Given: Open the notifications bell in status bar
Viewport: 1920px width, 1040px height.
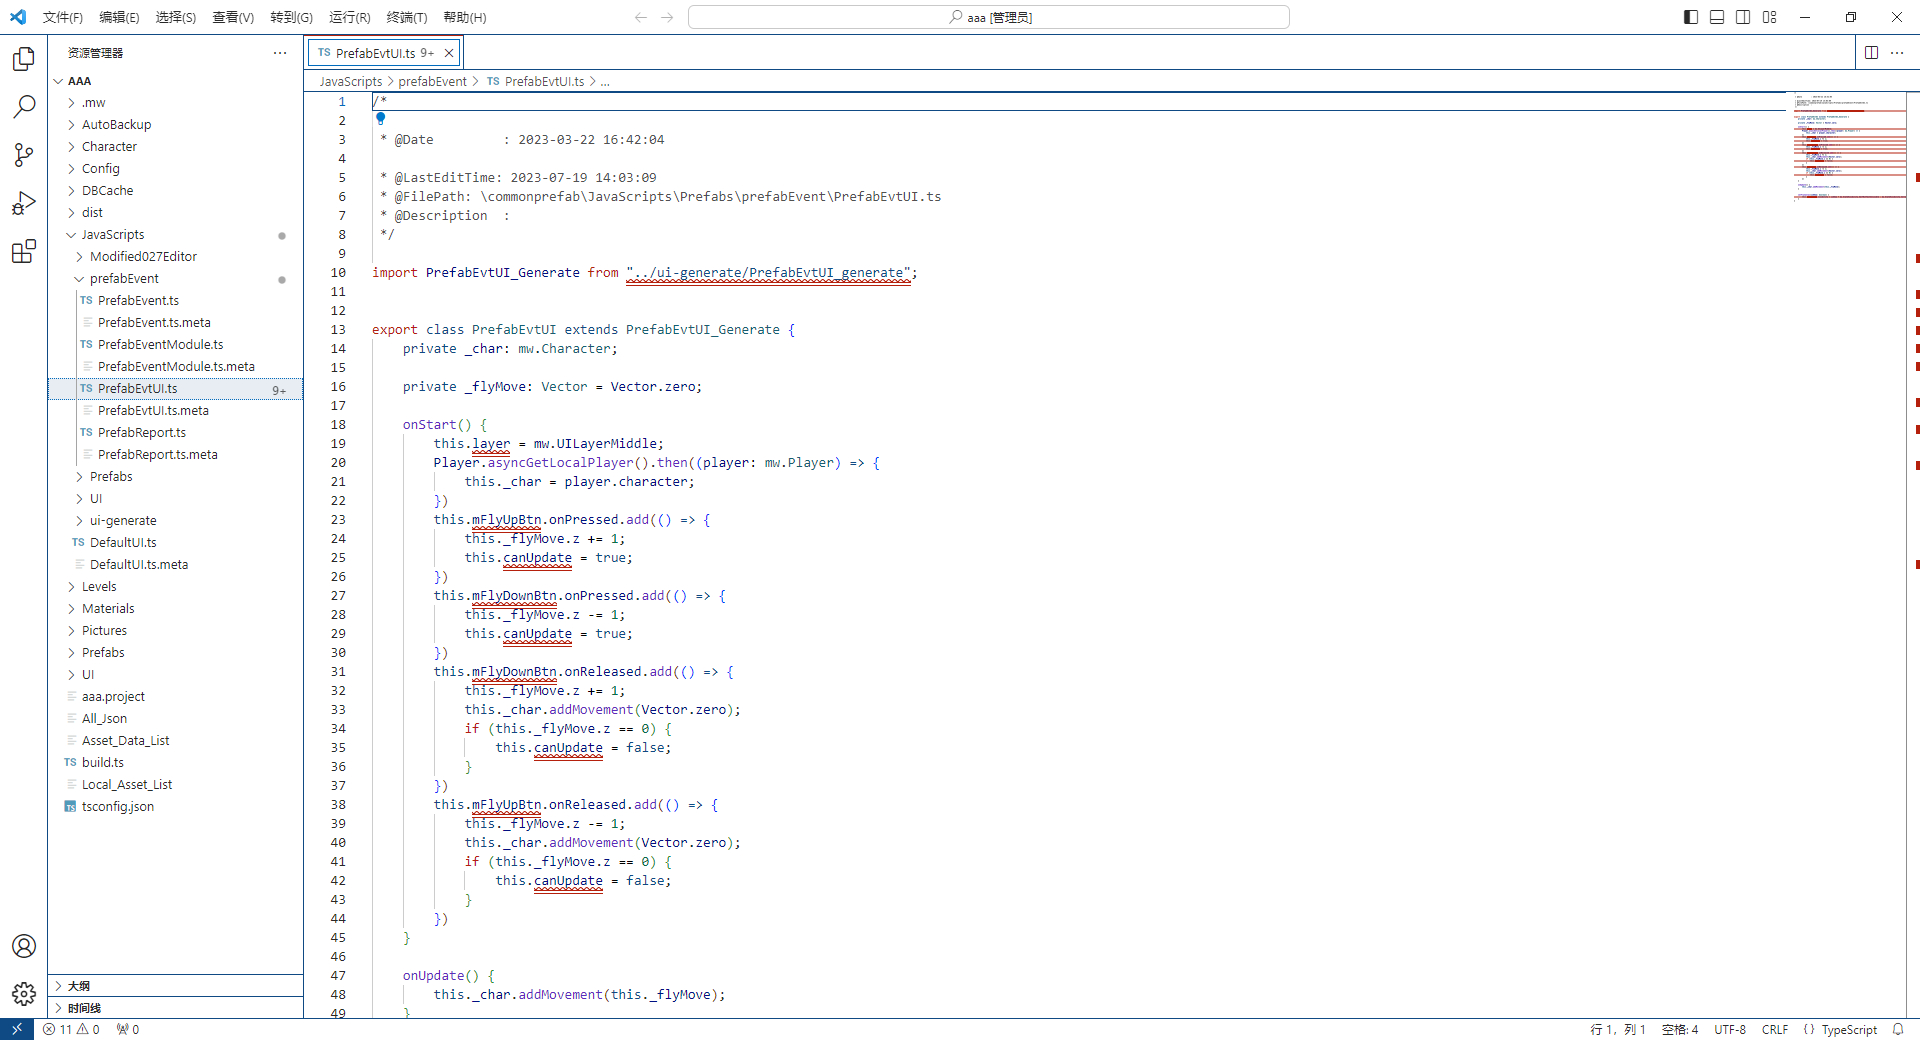Looking at the screenshot, I should coord(1898,1029).
